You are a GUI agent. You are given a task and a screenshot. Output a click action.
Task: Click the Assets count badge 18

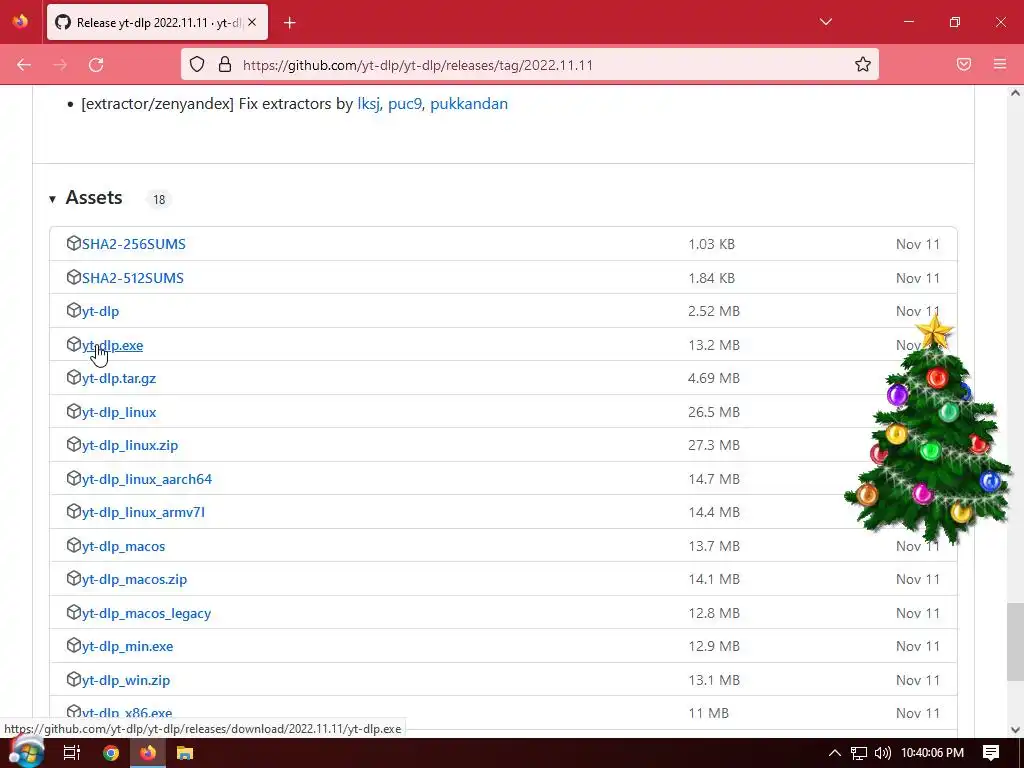click(159, 199)
